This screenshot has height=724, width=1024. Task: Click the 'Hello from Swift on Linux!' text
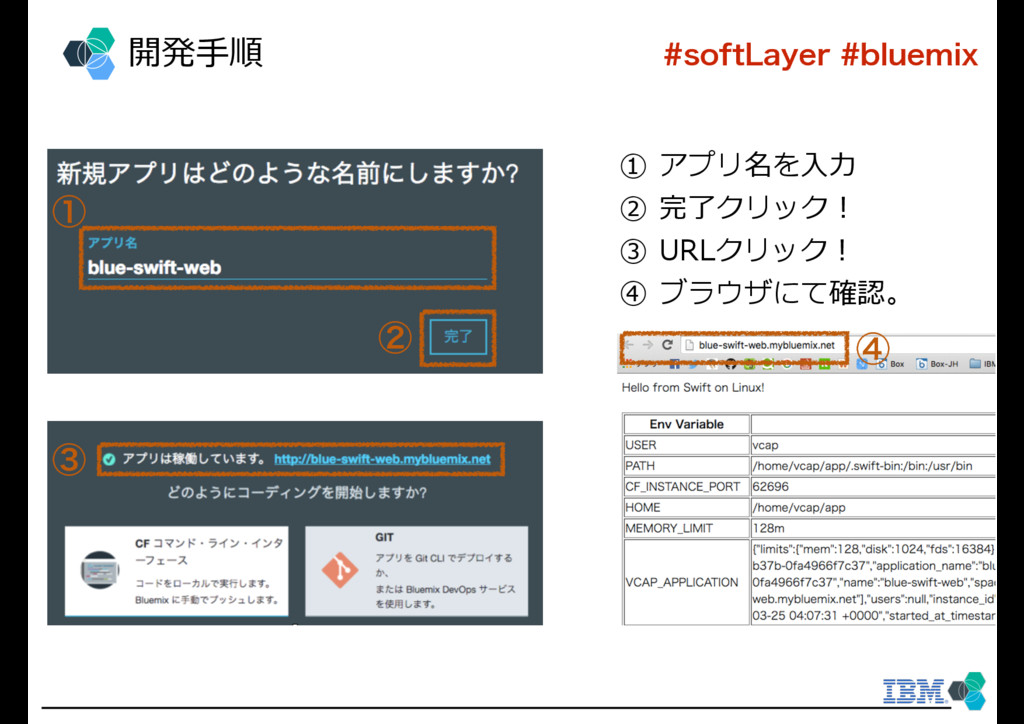(693, 387)
